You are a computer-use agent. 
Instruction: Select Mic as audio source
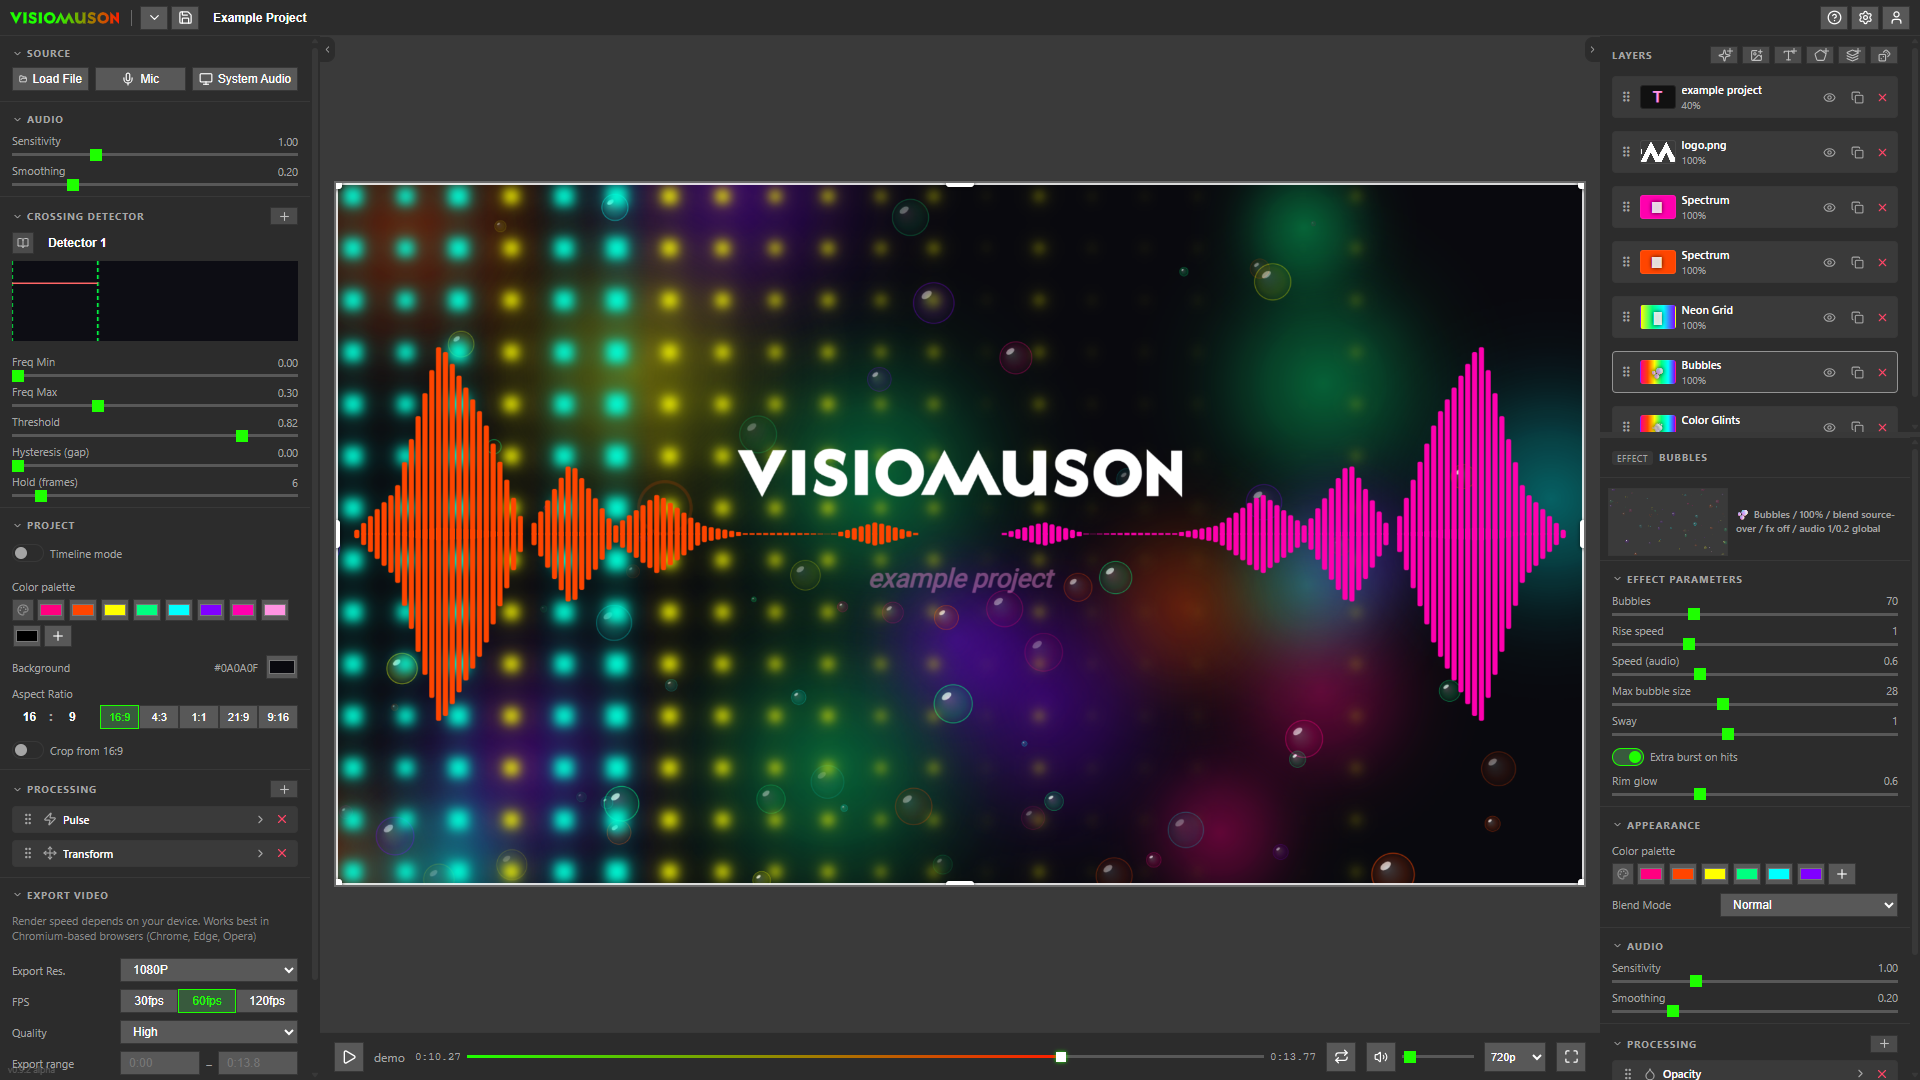(141, 79)
